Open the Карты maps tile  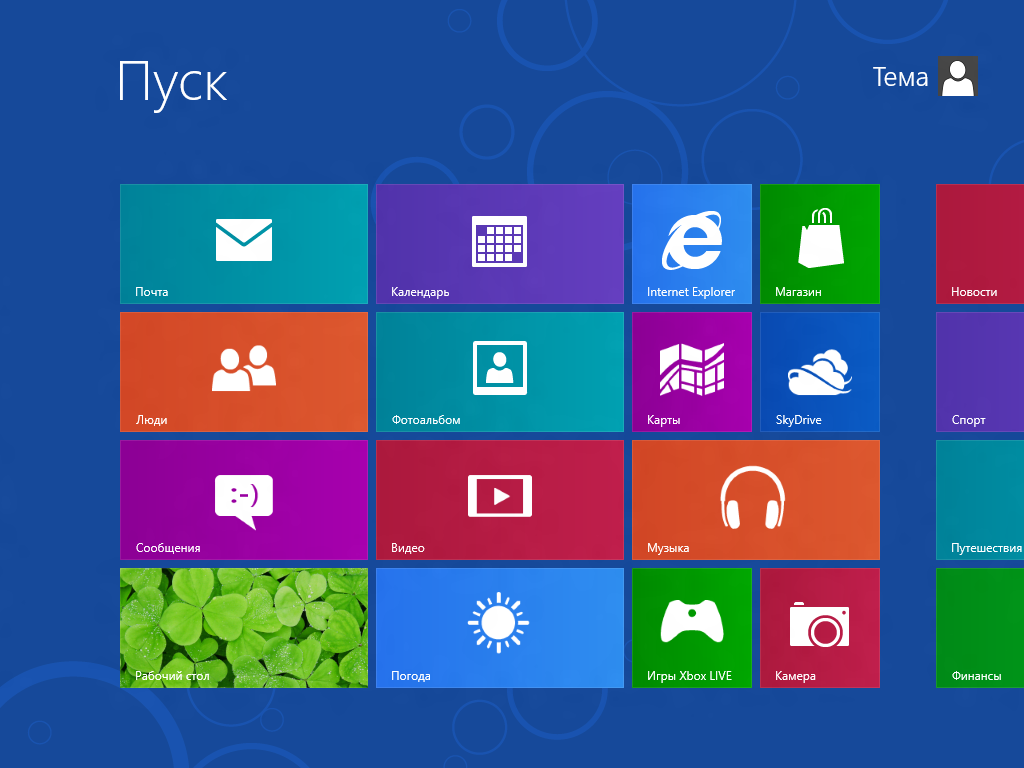point(691,371)
